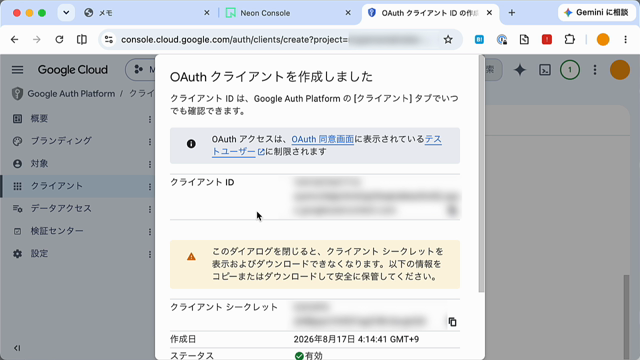The image size is (640, 360).
Task: Open the Google account avatar in Cloud header
Action: point(620,70)
